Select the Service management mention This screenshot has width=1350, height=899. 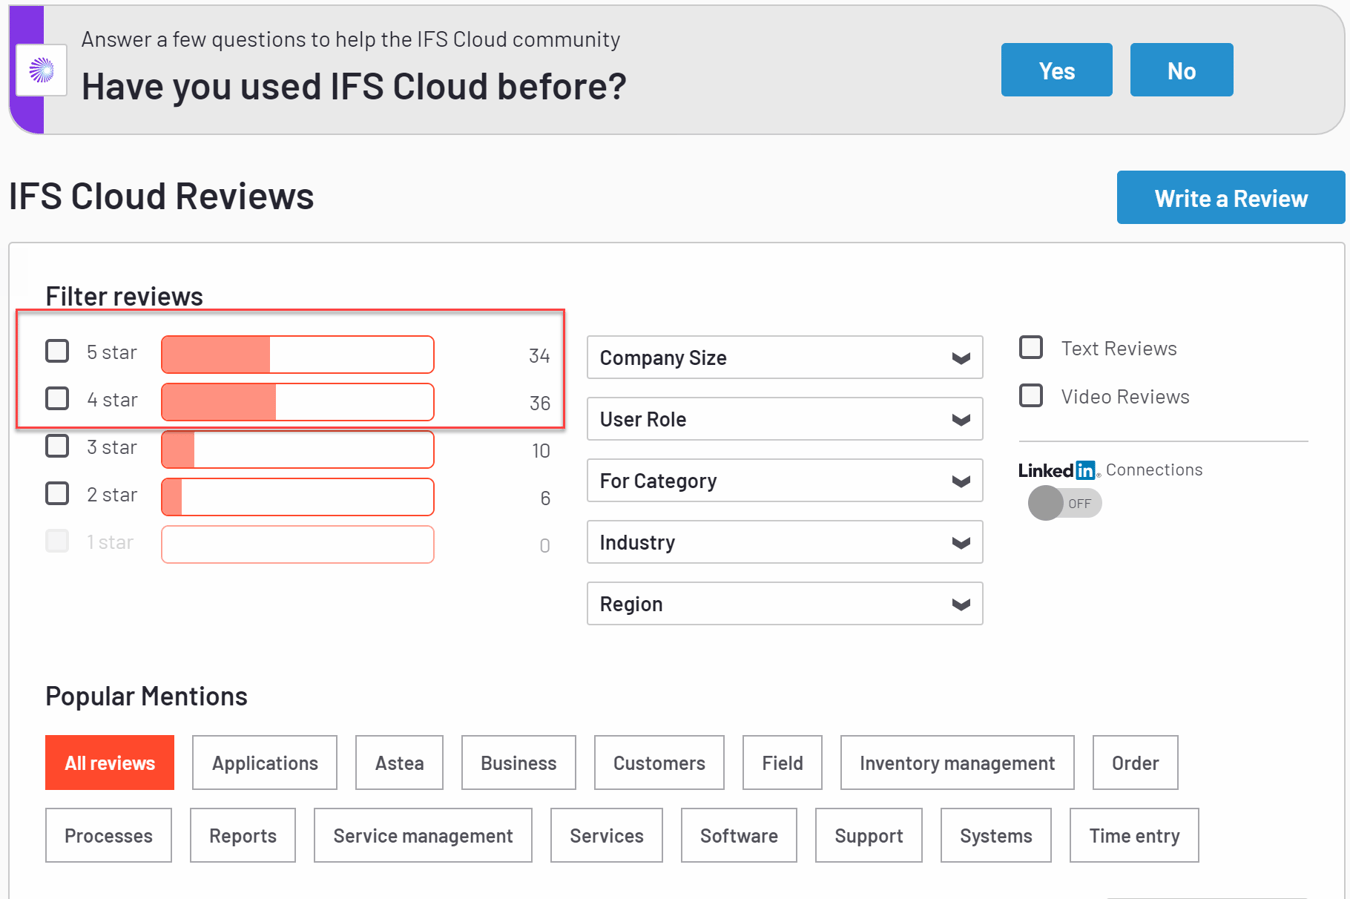(x=422, y=835)
